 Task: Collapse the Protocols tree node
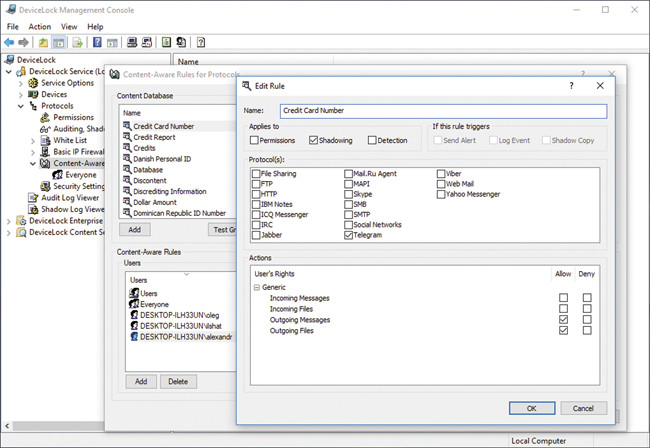[x=20, y=106]
